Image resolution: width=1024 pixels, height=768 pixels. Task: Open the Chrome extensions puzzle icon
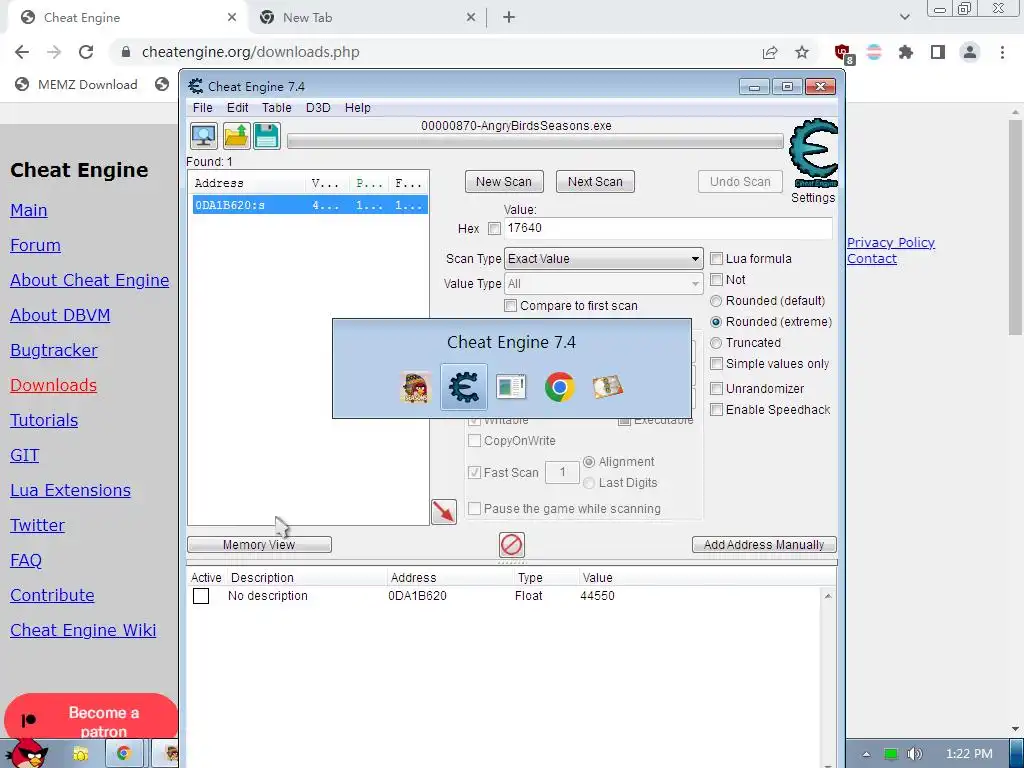(906, 52)
